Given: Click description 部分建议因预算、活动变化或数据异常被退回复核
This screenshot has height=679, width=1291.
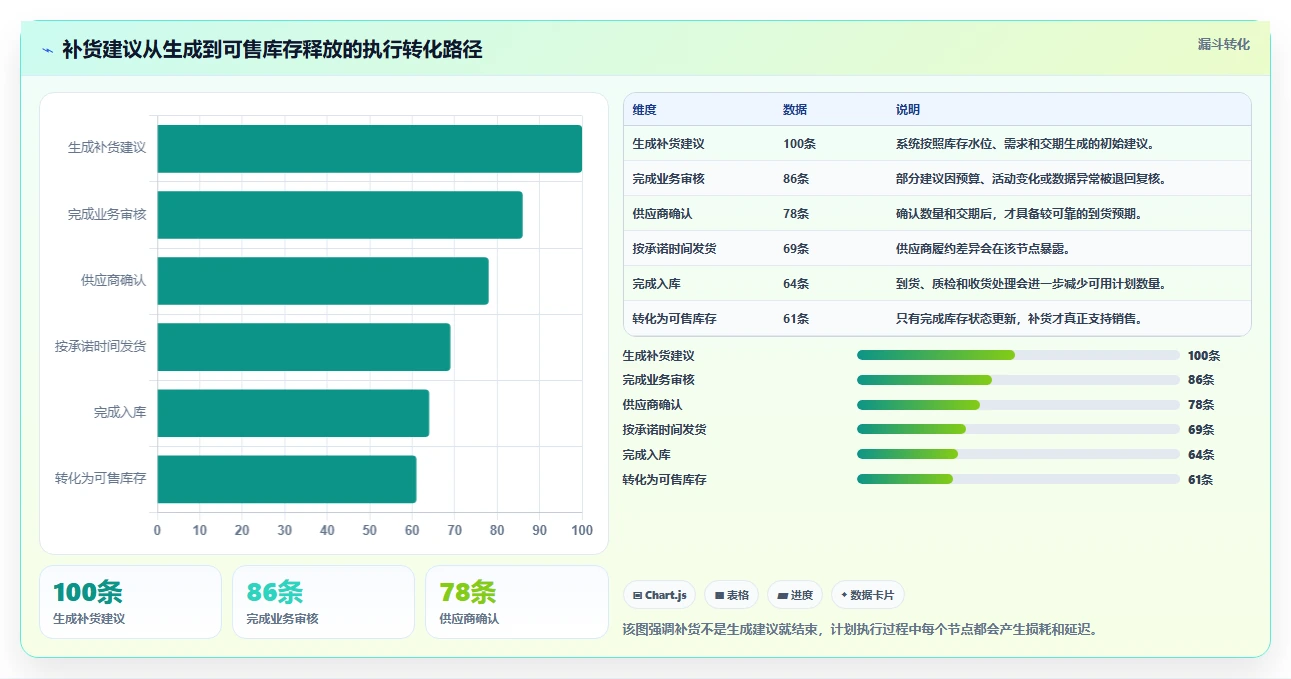Looking at the screenshot, I should [1032, 179].
